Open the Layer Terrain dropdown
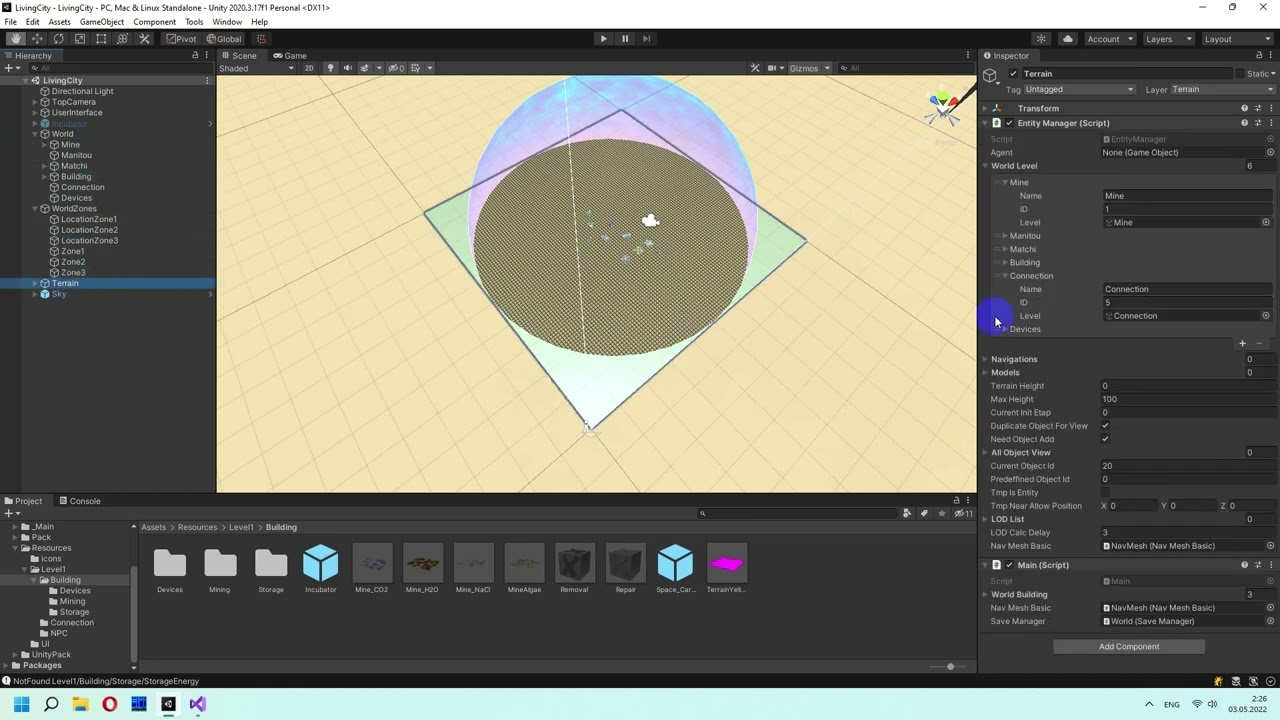The height and width of the screenshot is (720, 1280). click(1222, 89)
